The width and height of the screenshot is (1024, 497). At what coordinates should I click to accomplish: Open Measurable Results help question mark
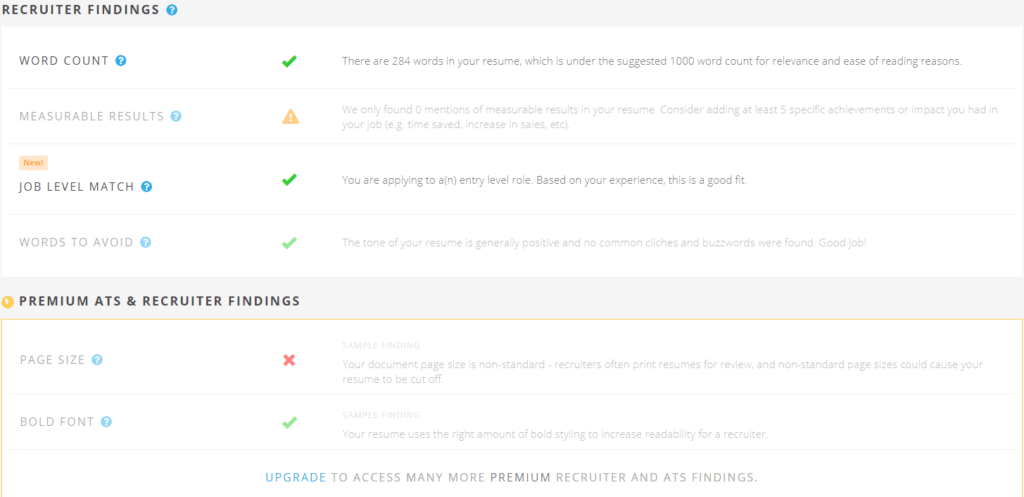click(x=176, y=116)
